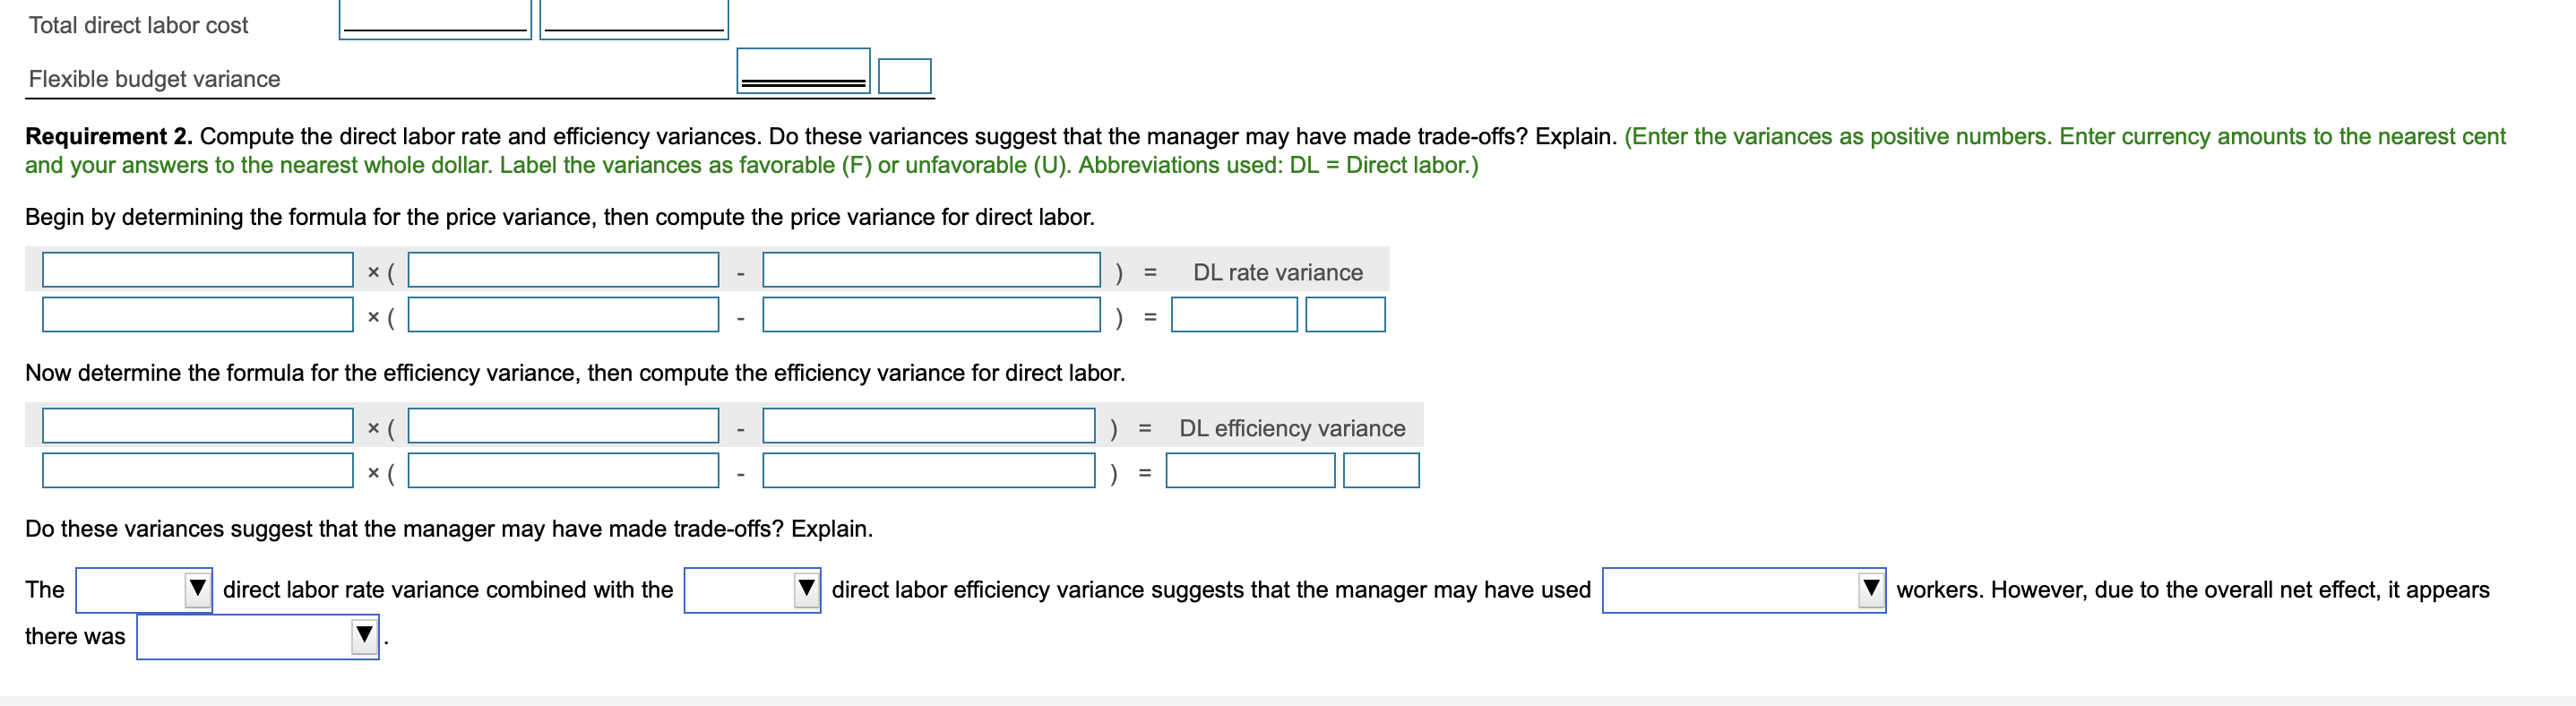The width and height of the screenshot is (2576, 706).
Task: Click first Total direct labor cost field
Action: (435, 18)
